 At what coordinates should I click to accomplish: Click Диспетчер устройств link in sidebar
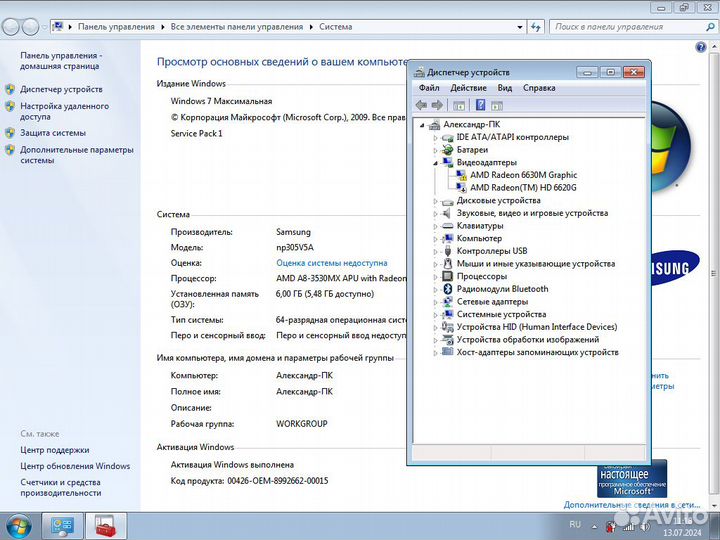click(61, 89)
